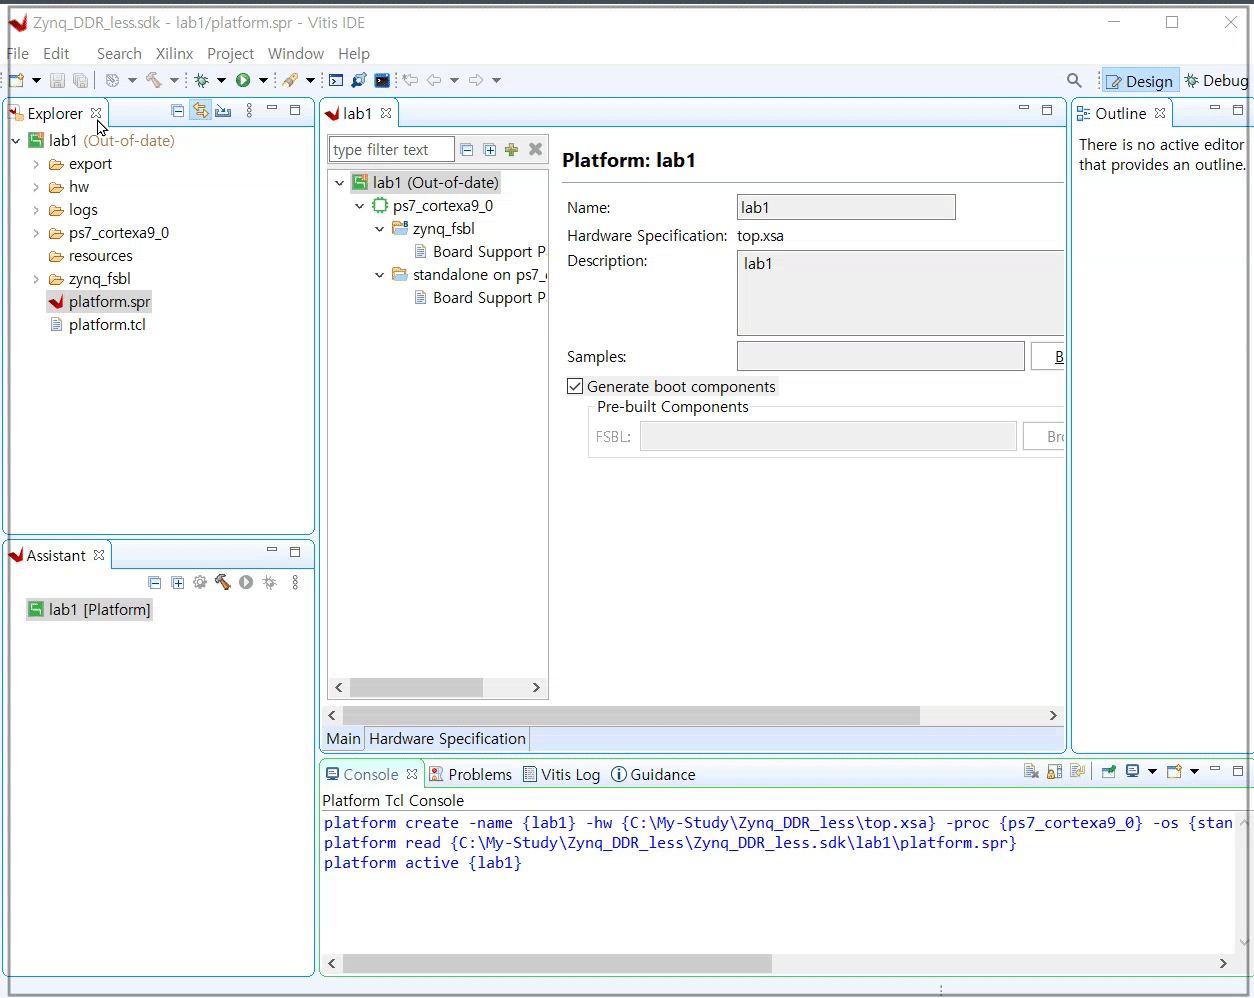Collapse all in the Explorer view
1254x998 pixels.
click(x=178, y=110)
